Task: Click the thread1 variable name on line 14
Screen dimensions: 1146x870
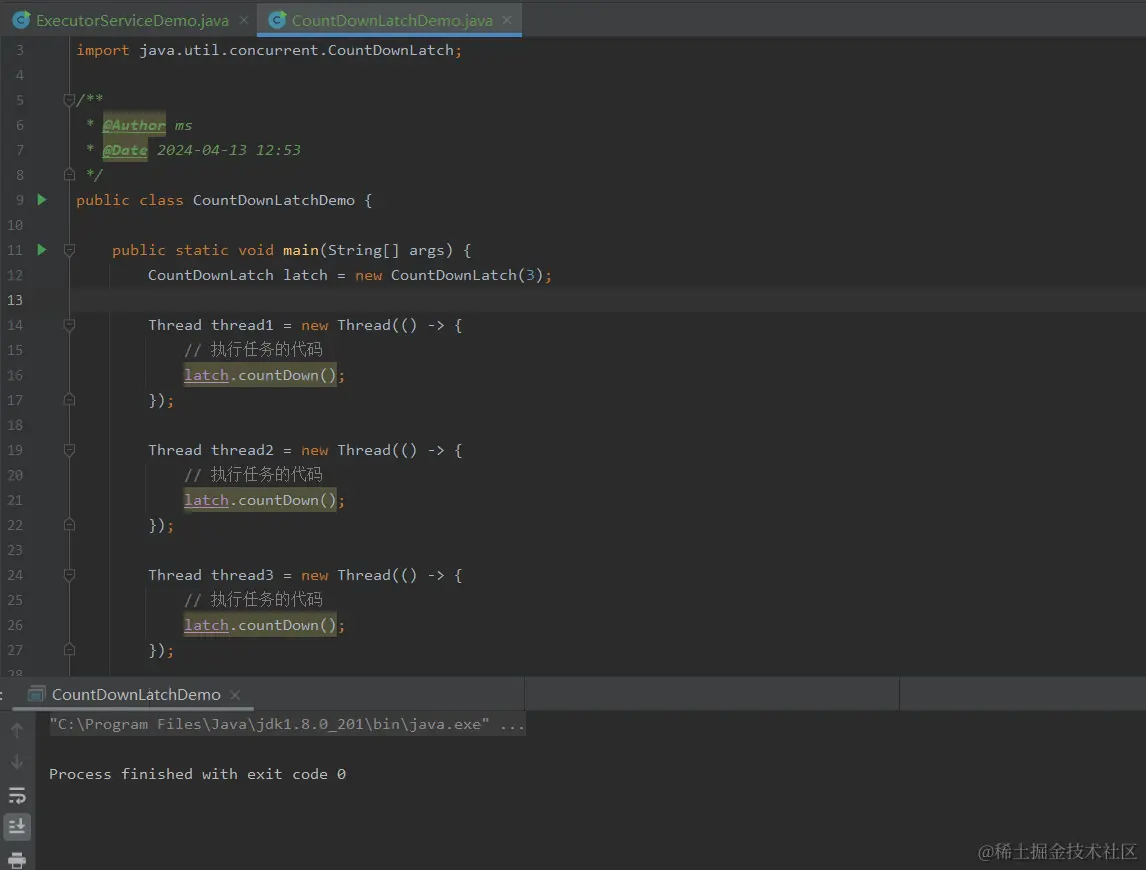Action: (242, 325)
